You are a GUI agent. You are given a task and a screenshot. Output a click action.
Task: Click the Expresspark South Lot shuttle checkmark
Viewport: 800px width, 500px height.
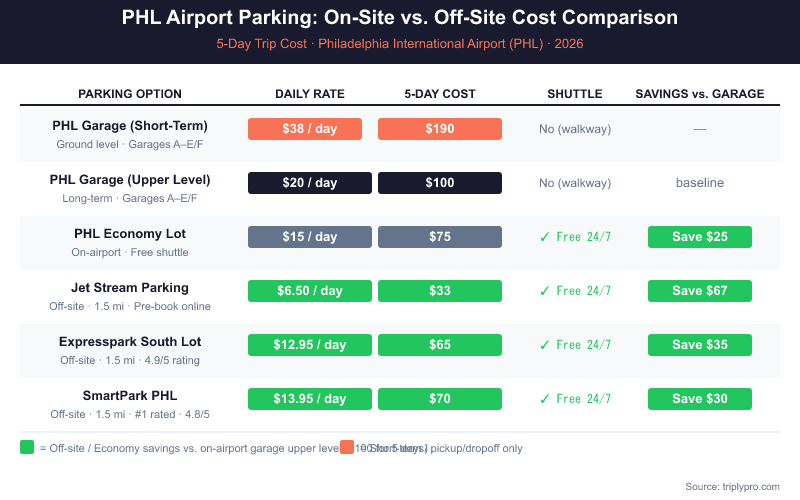[544, 345]
